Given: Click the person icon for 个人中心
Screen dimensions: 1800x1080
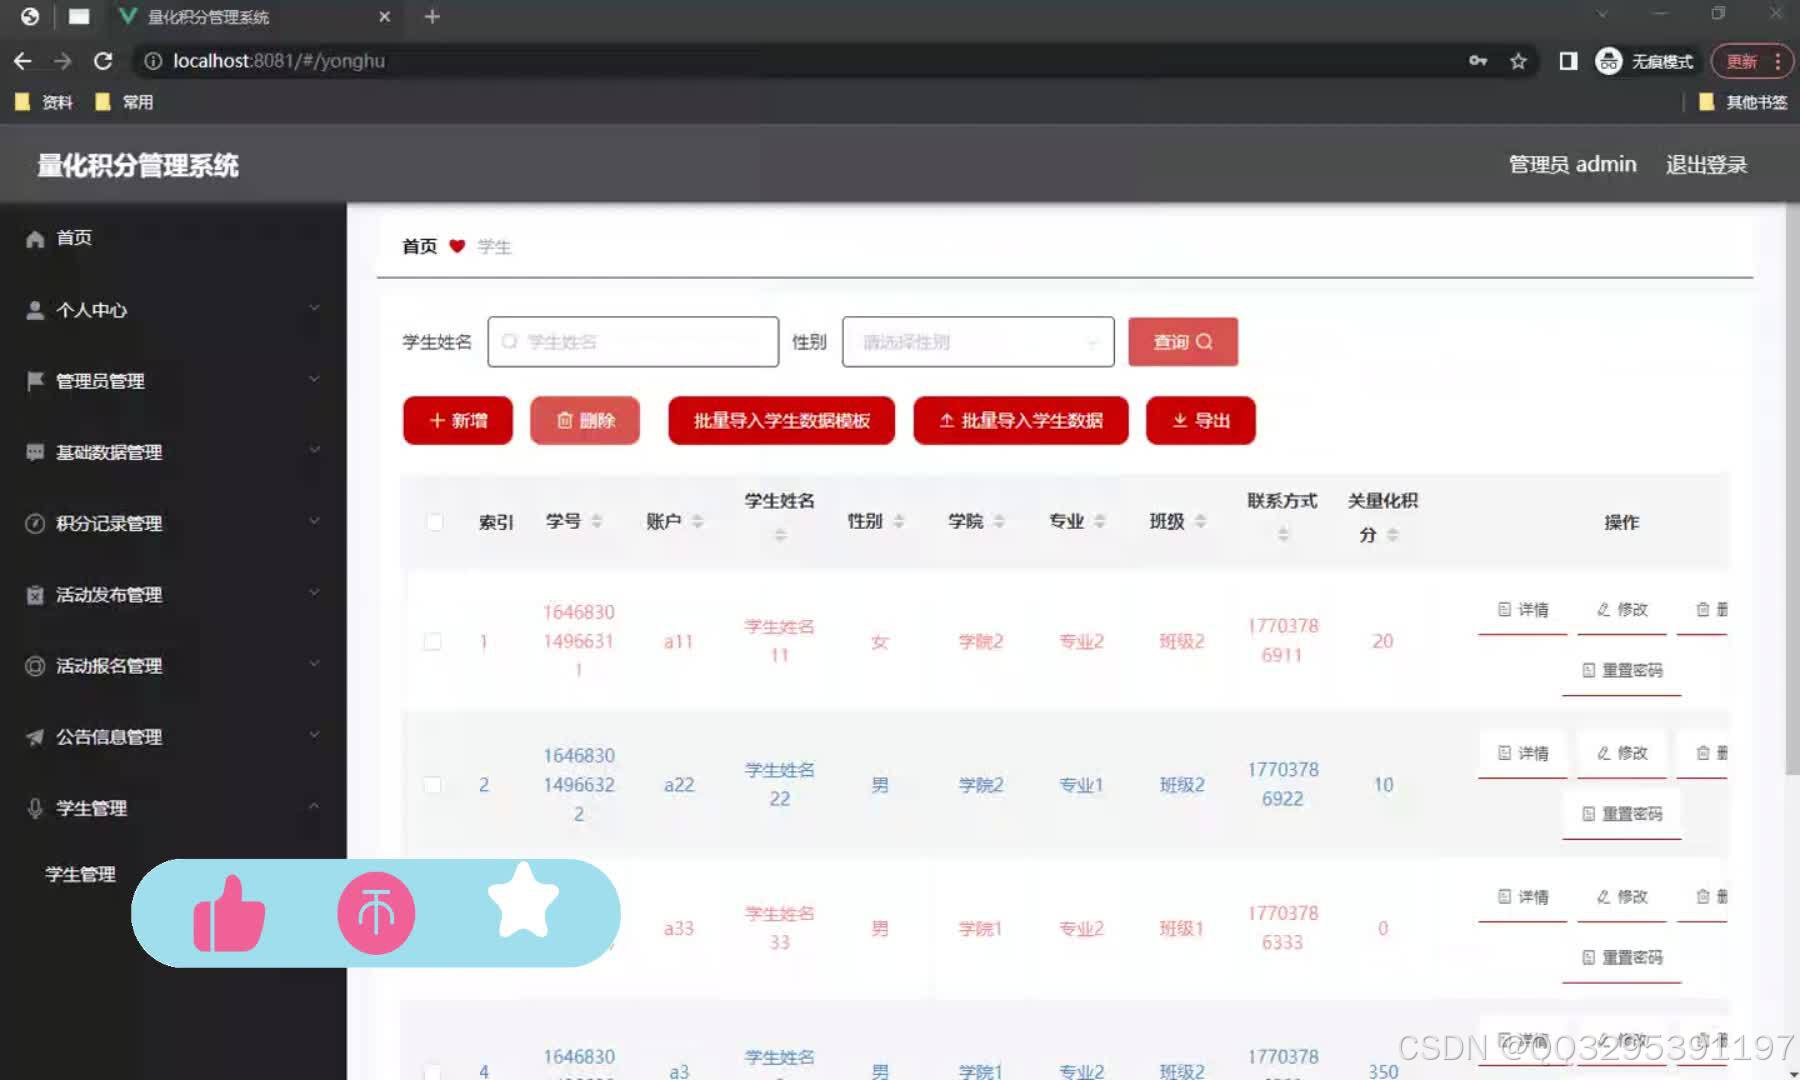Looking at the screenshot, I should click(x=35, y=310).
